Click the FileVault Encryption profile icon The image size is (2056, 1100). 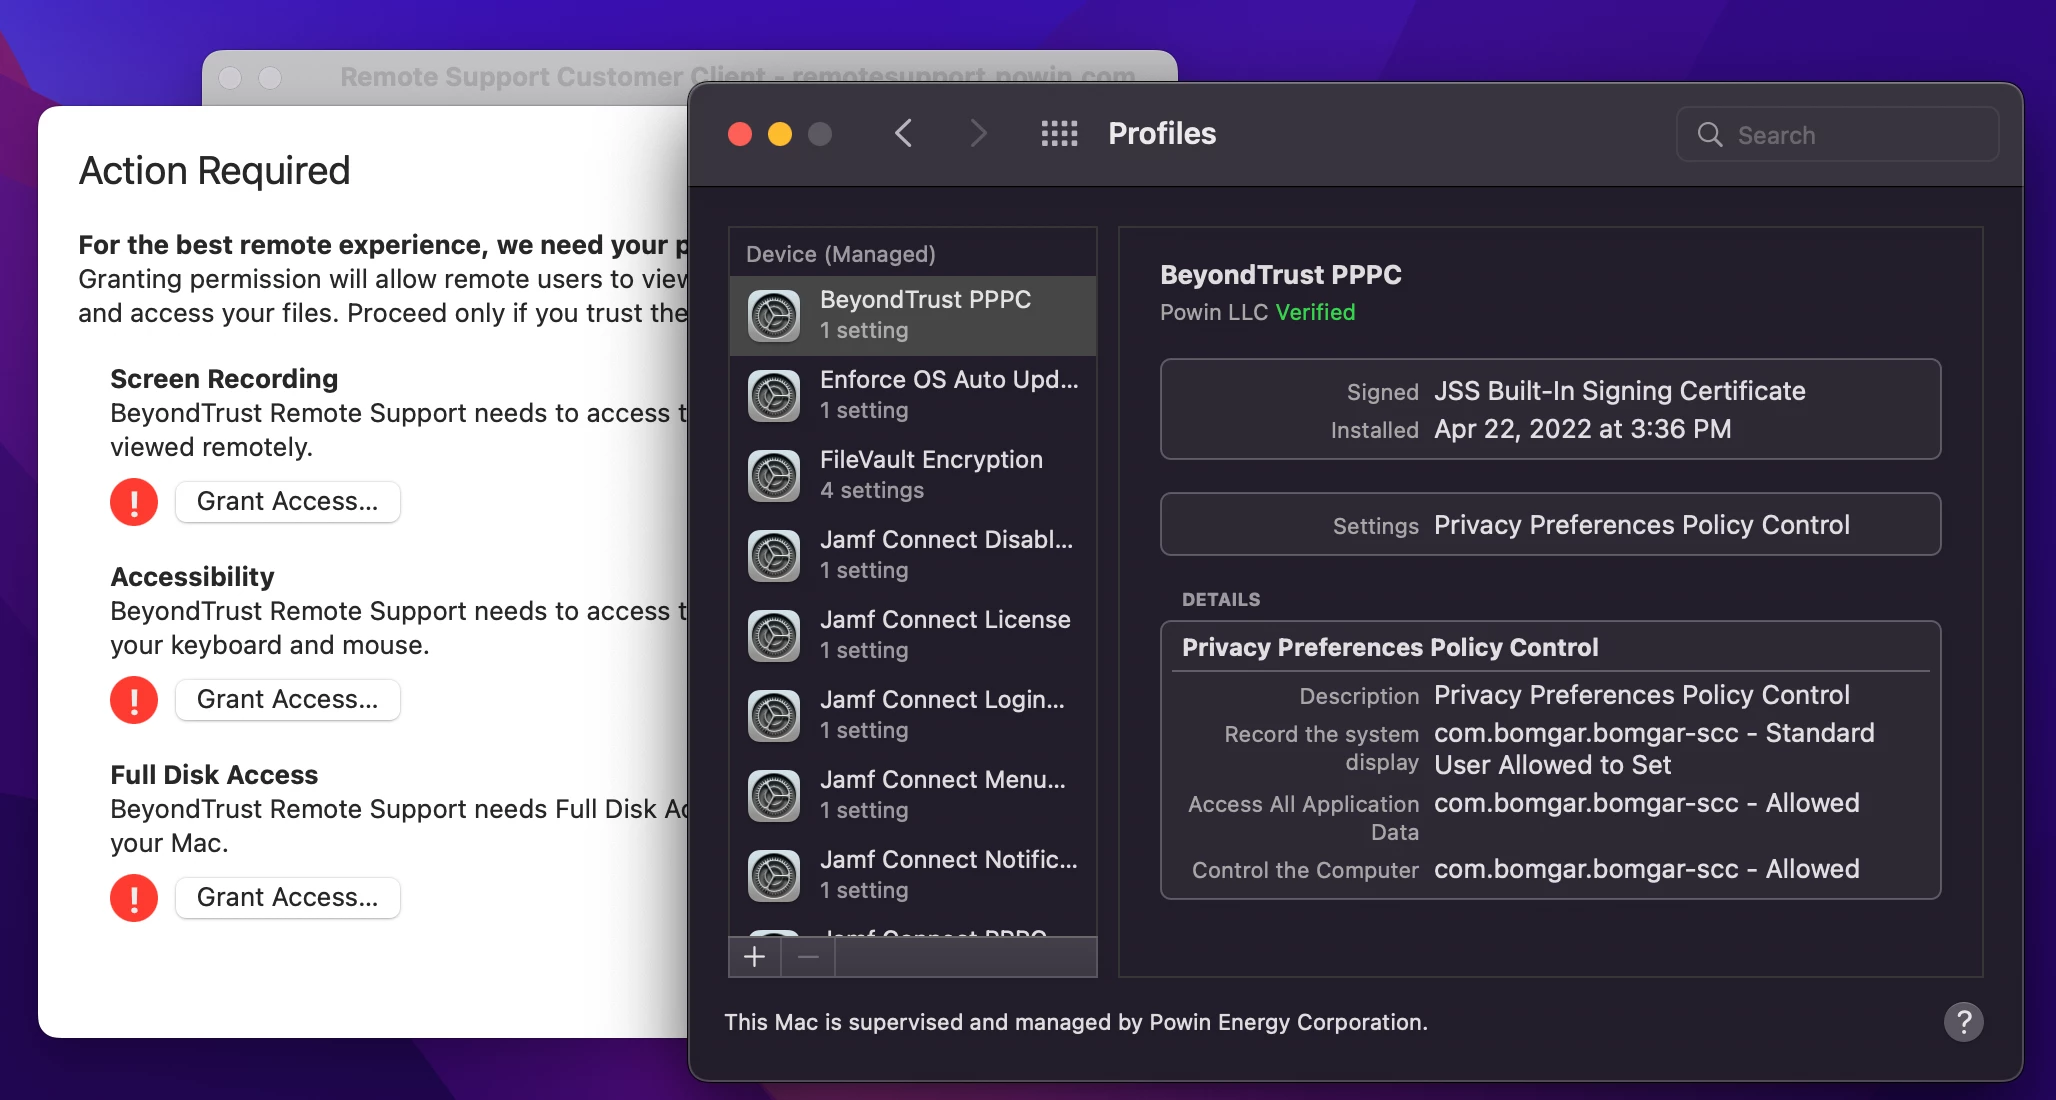click(774, 476)
